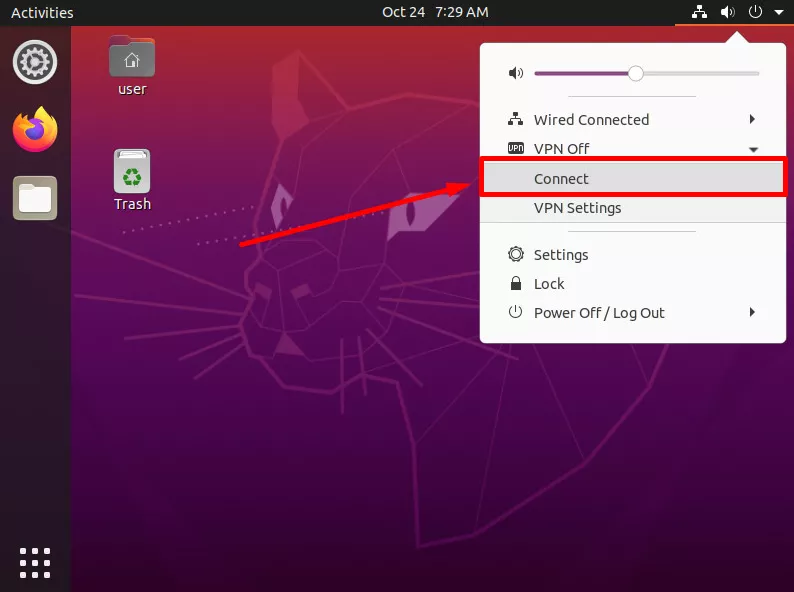Click the Power Off icon in the menu
Image resolution: width=794 pixels, height=592 pixels.
coord(515,312)
